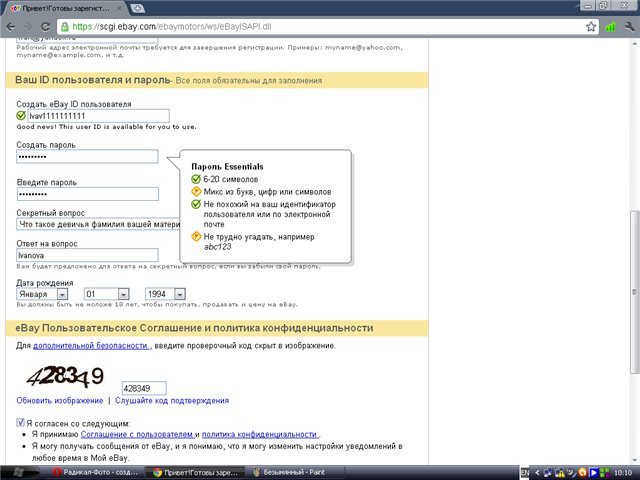Click the Ответ на вопрос field with Ivanova

coord(87,255)
